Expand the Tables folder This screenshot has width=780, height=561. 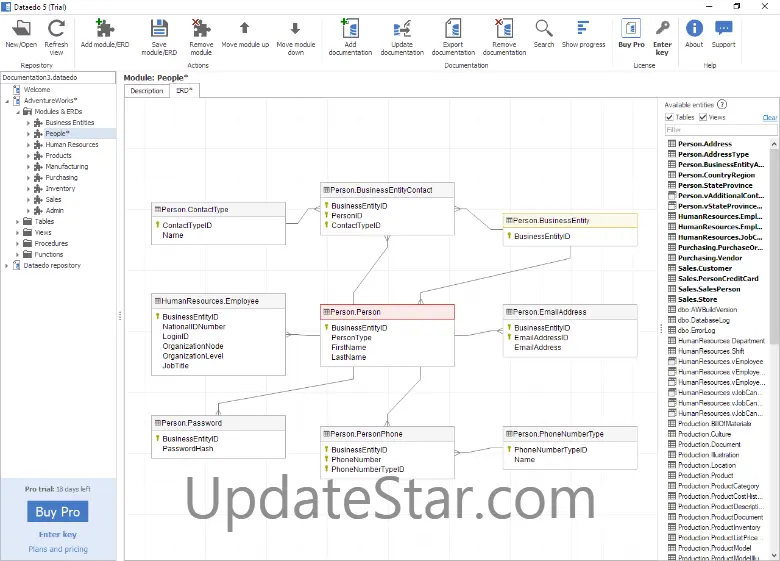click(x=18, y=222)
